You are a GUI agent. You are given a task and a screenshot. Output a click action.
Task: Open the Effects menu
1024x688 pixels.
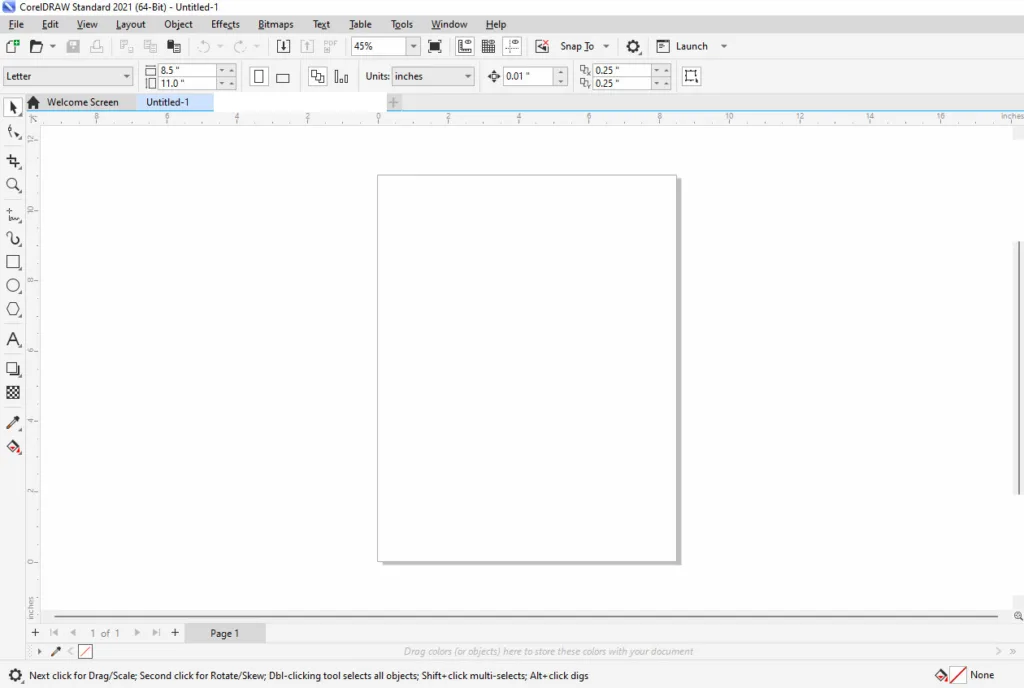[x=225, y=24]
